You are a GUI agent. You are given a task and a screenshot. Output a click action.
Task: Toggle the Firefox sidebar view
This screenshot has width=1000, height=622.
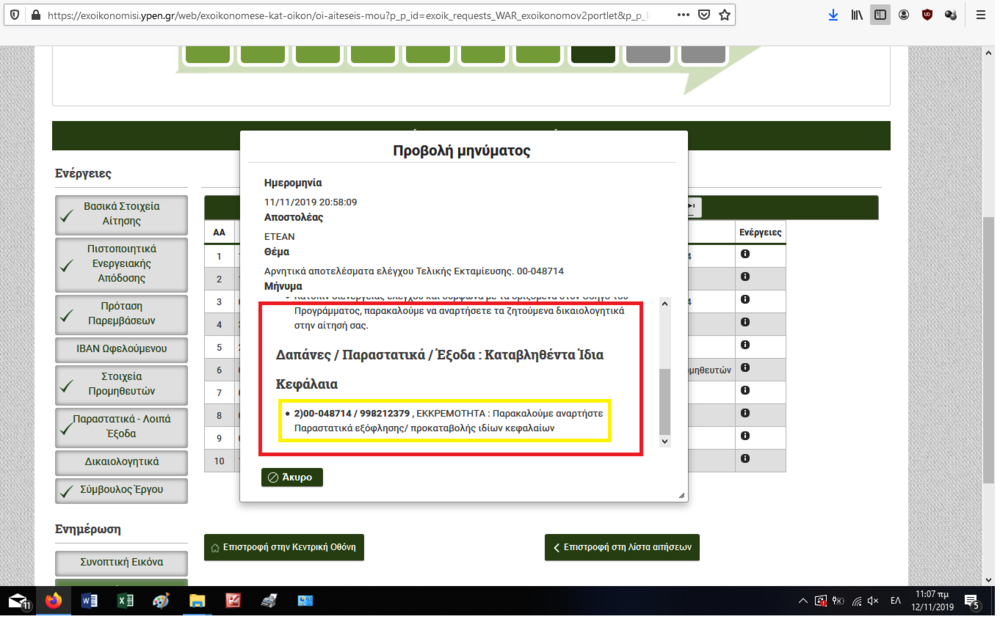click(880, 15)
